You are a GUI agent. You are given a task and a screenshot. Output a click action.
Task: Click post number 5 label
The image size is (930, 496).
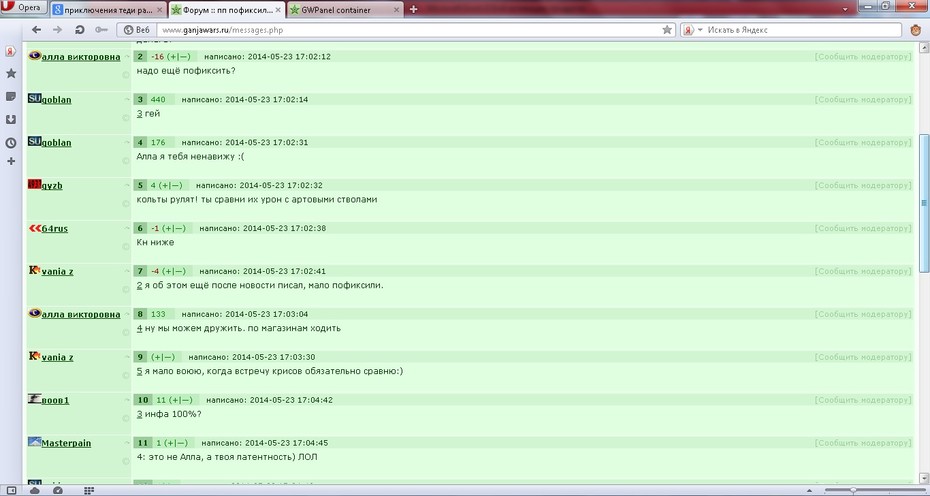140,186
